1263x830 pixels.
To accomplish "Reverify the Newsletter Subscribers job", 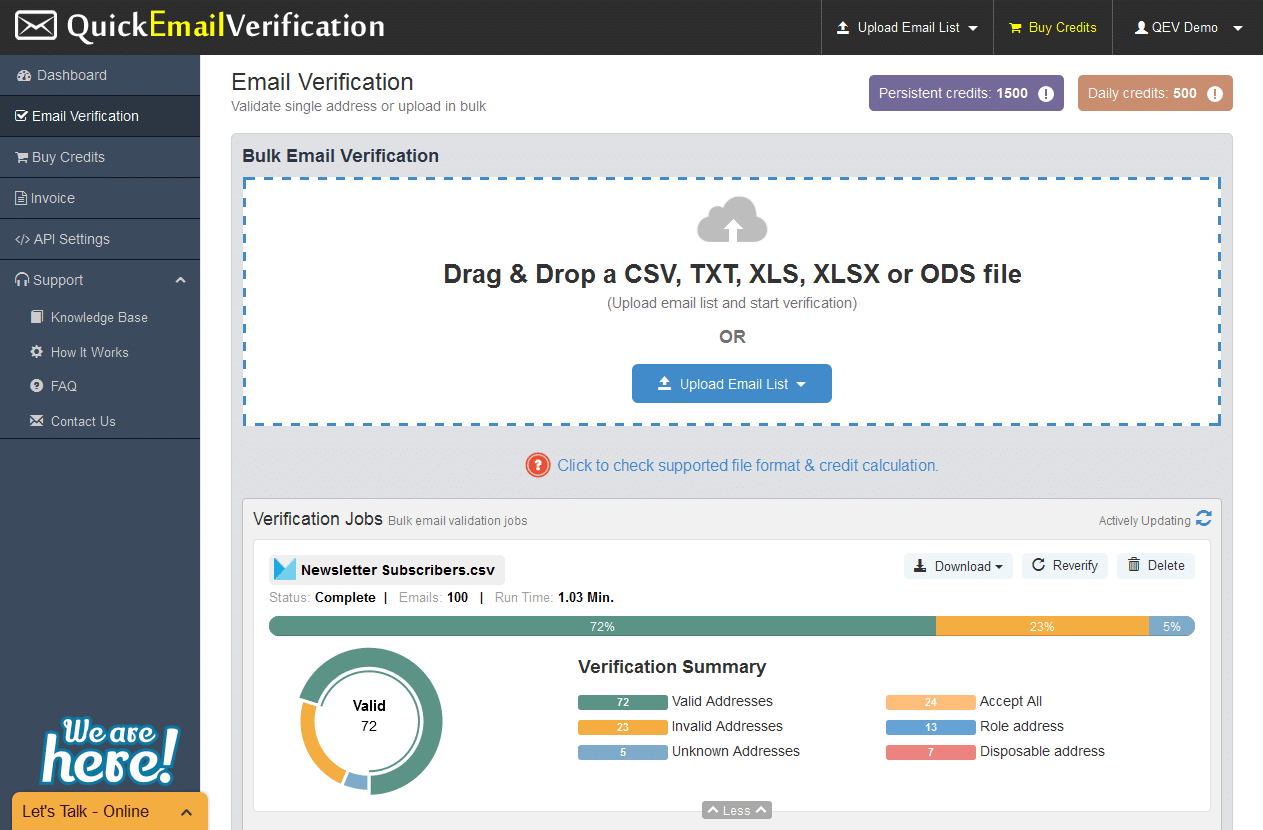I will 1065,566.
